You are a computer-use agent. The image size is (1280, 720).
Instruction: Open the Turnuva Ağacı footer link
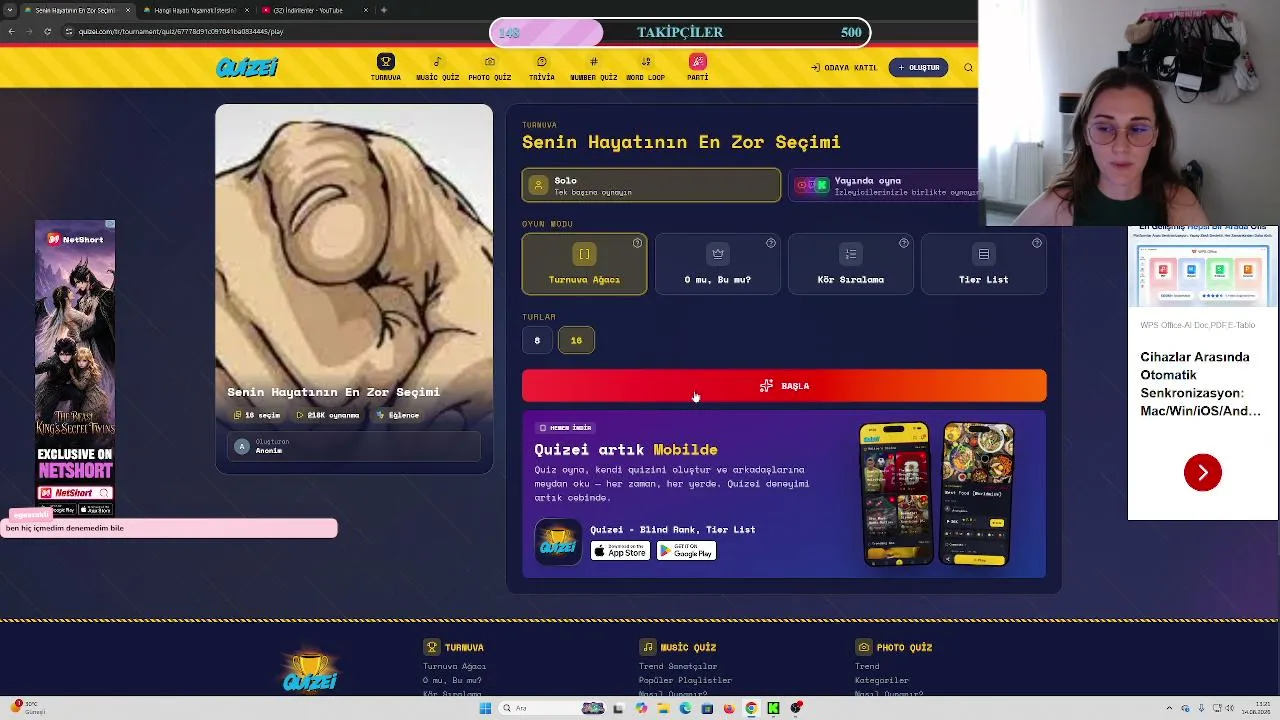point(454,666)
